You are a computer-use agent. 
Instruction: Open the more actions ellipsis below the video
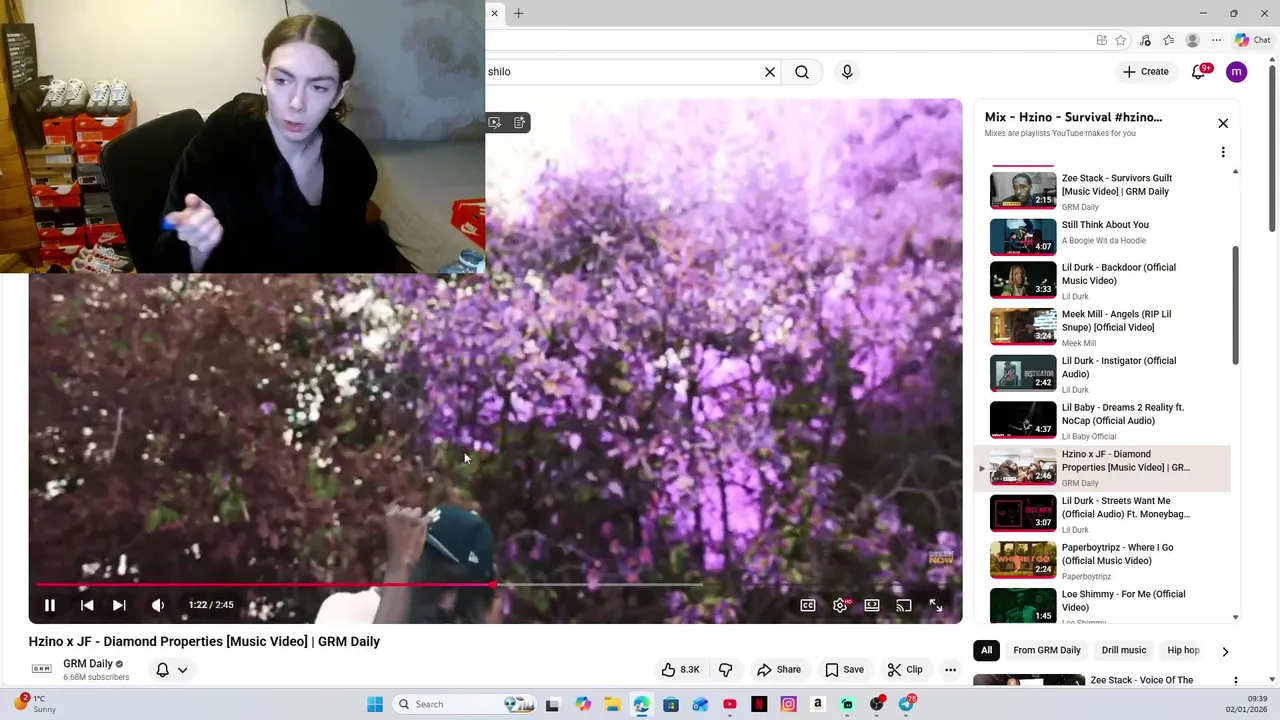951,670
